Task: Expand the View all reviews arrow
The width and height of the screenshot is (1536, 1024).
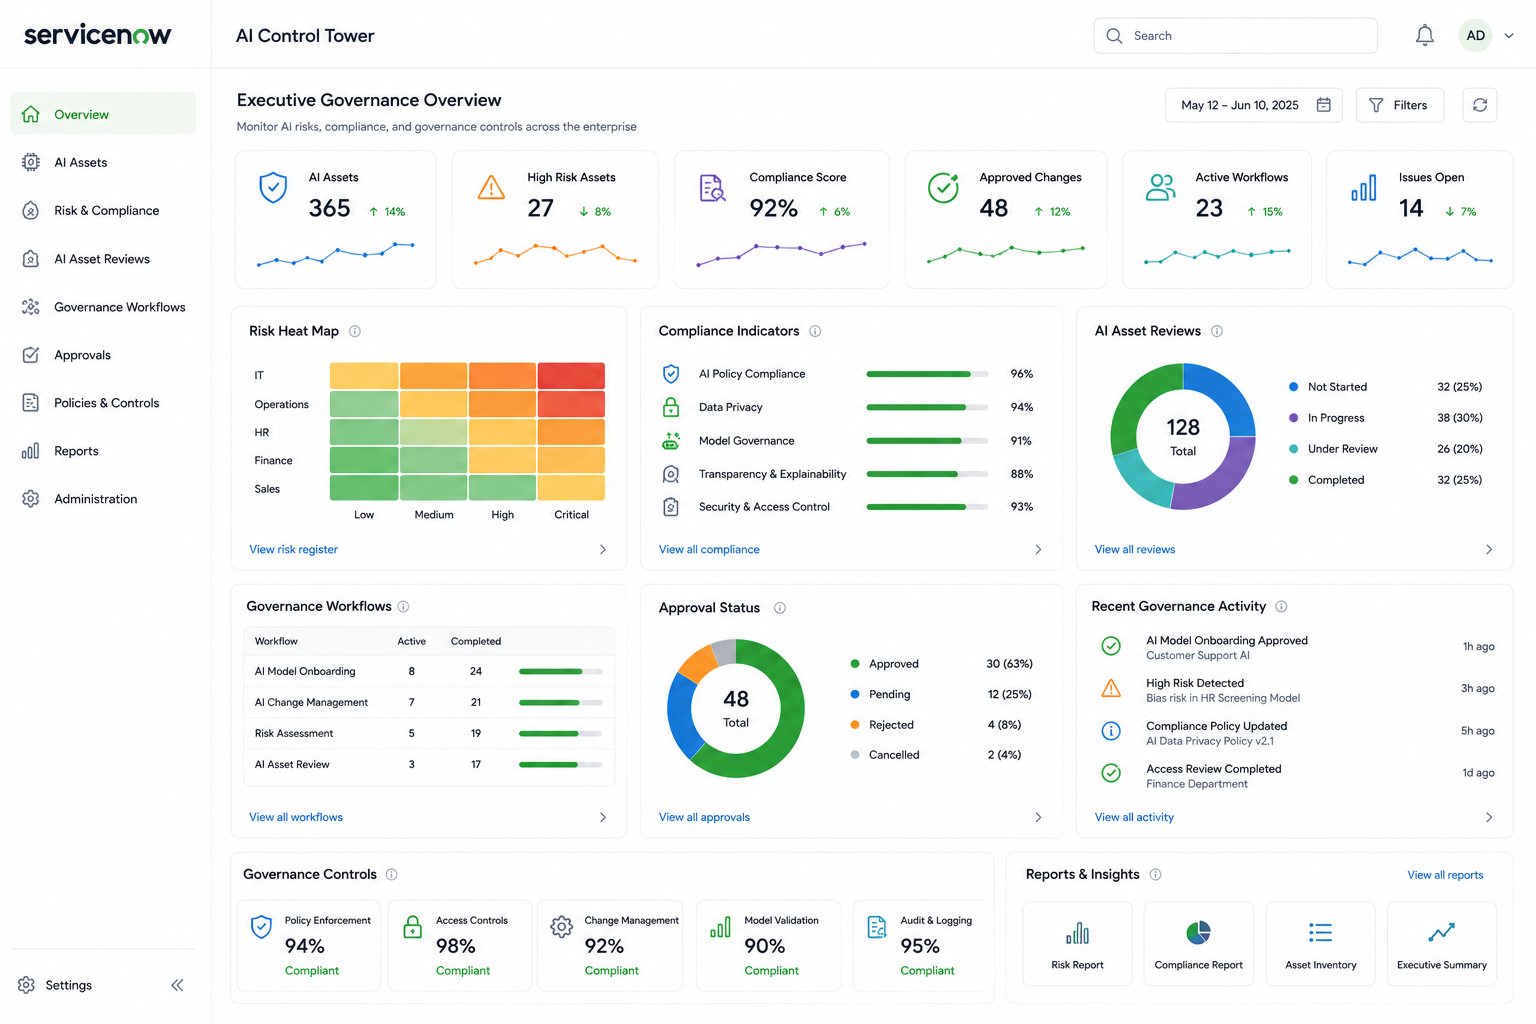Action: click(x=1489, y=550)
